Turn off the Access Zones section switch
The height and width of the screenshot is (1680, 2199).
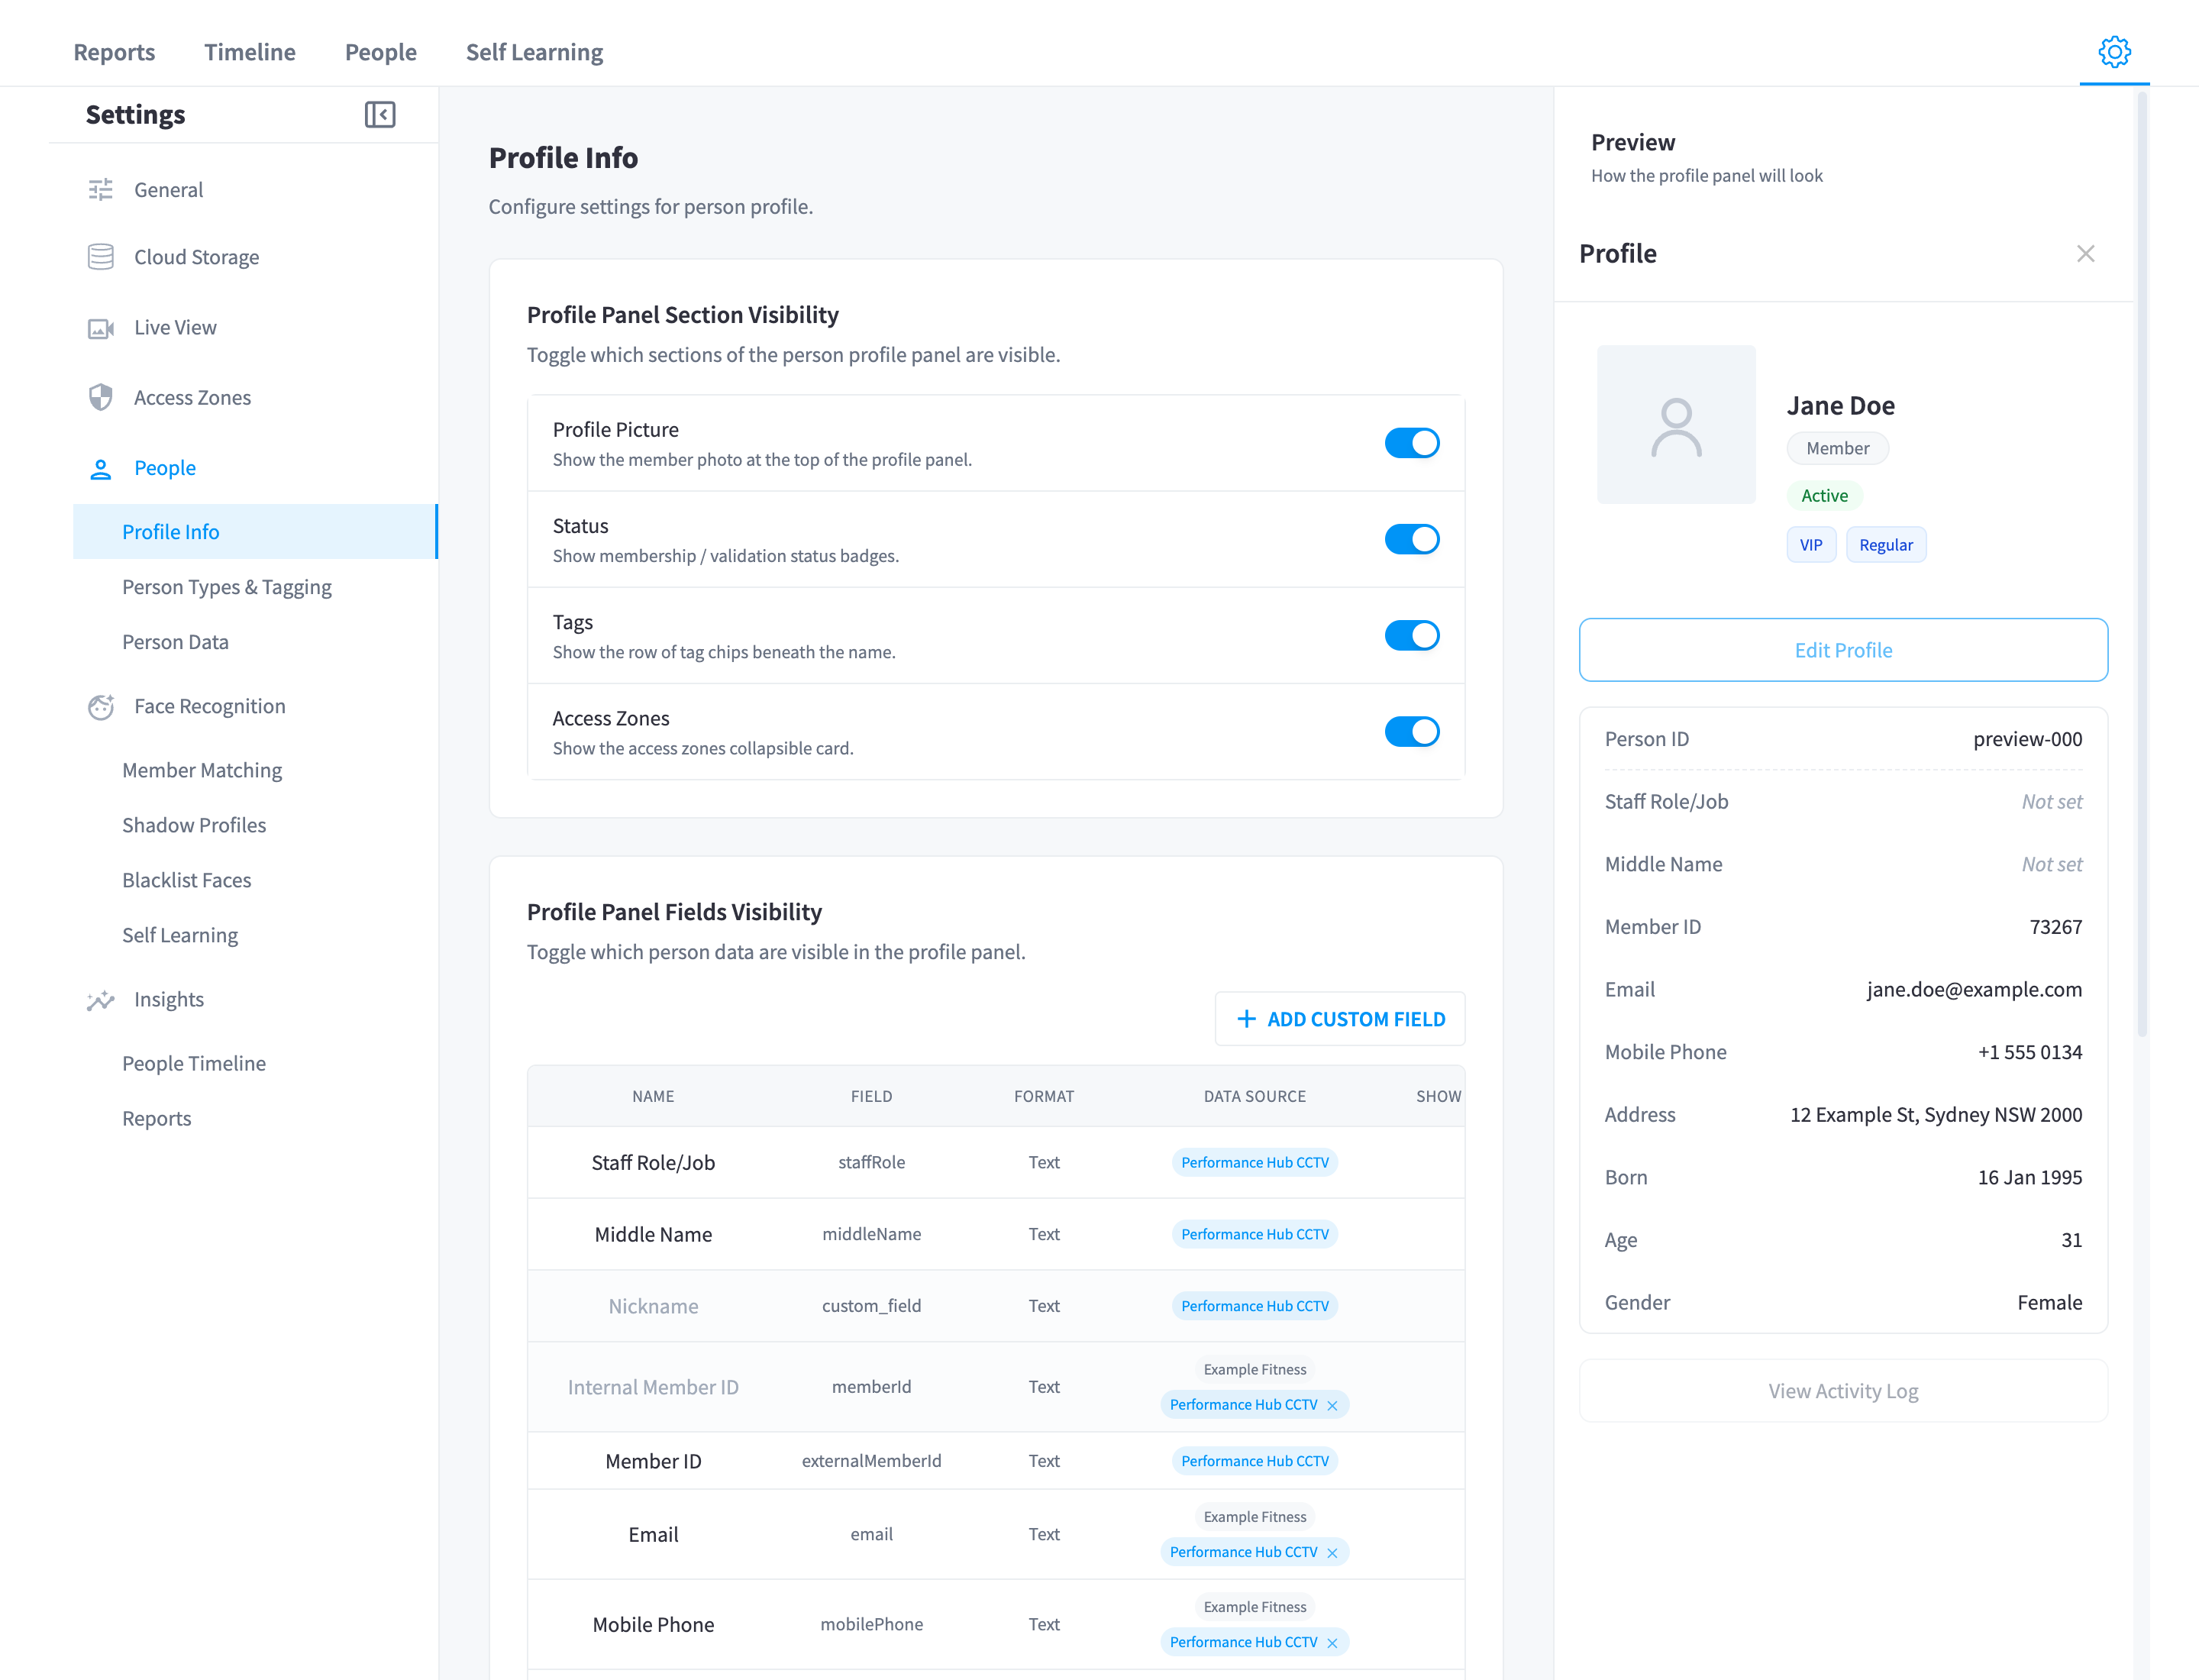pyautogui.click(x=1411, y=732)
